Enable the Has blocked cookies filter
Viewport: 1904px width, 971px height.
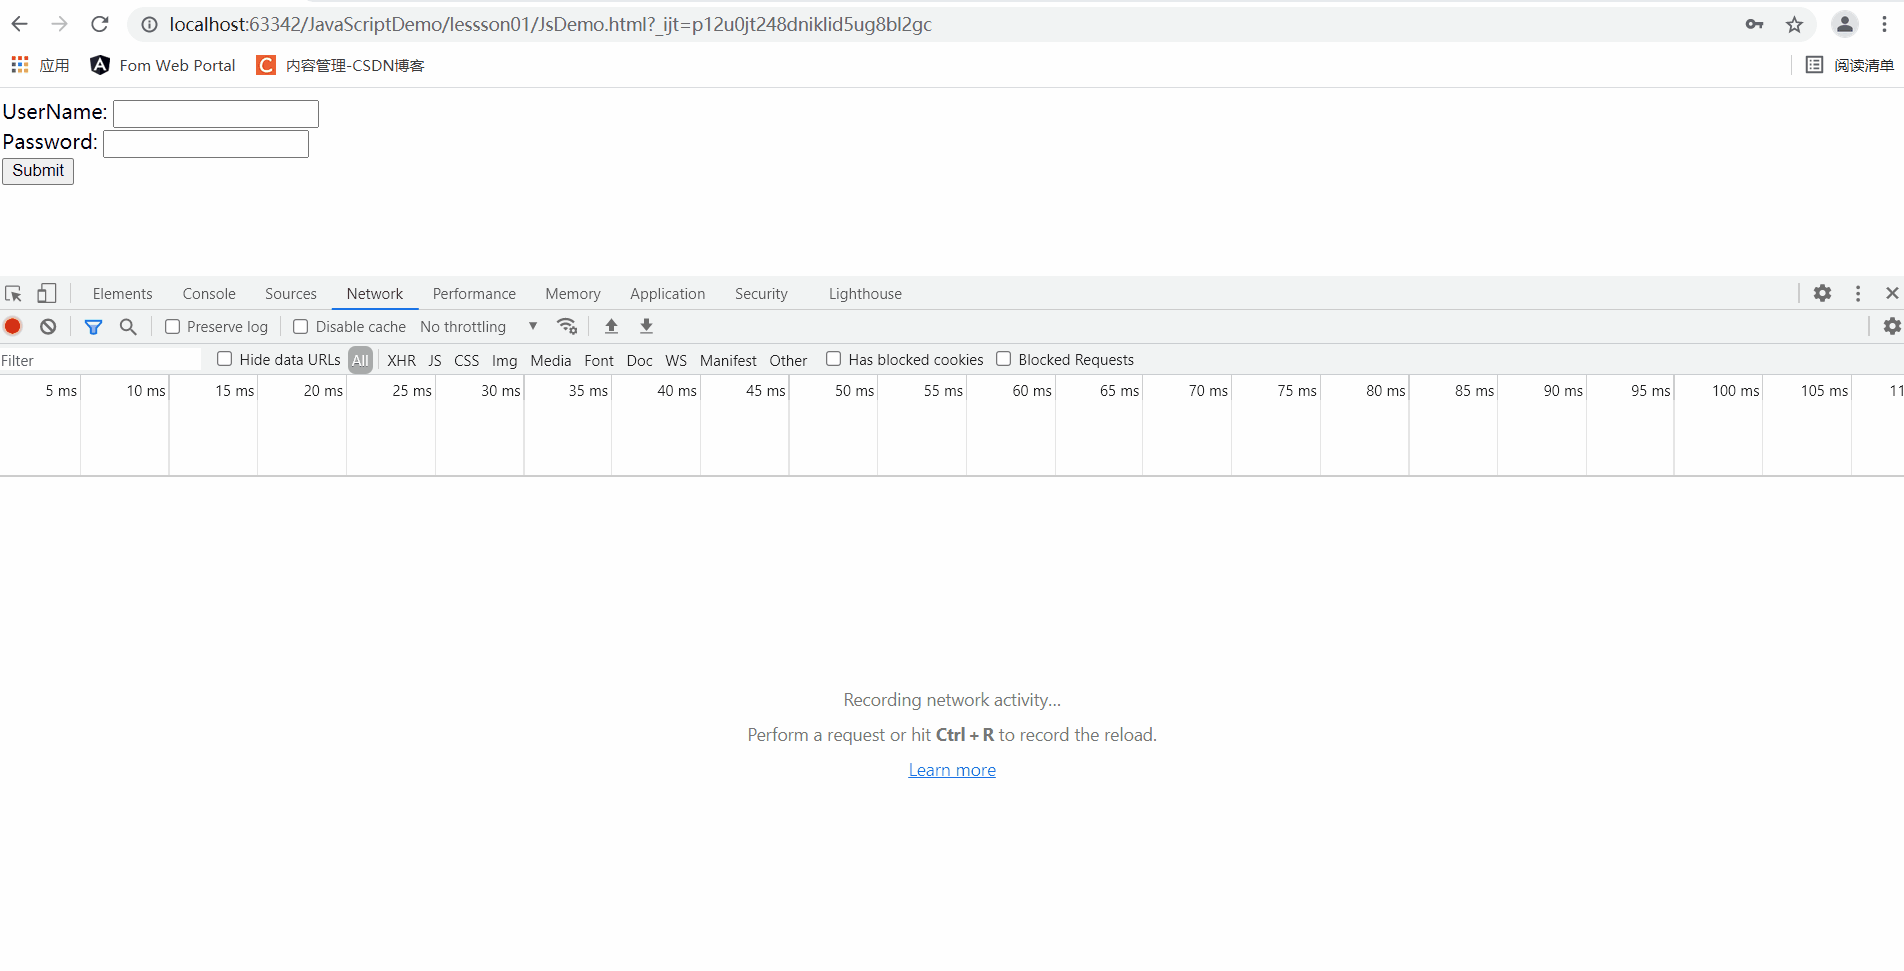coord(834,359)
